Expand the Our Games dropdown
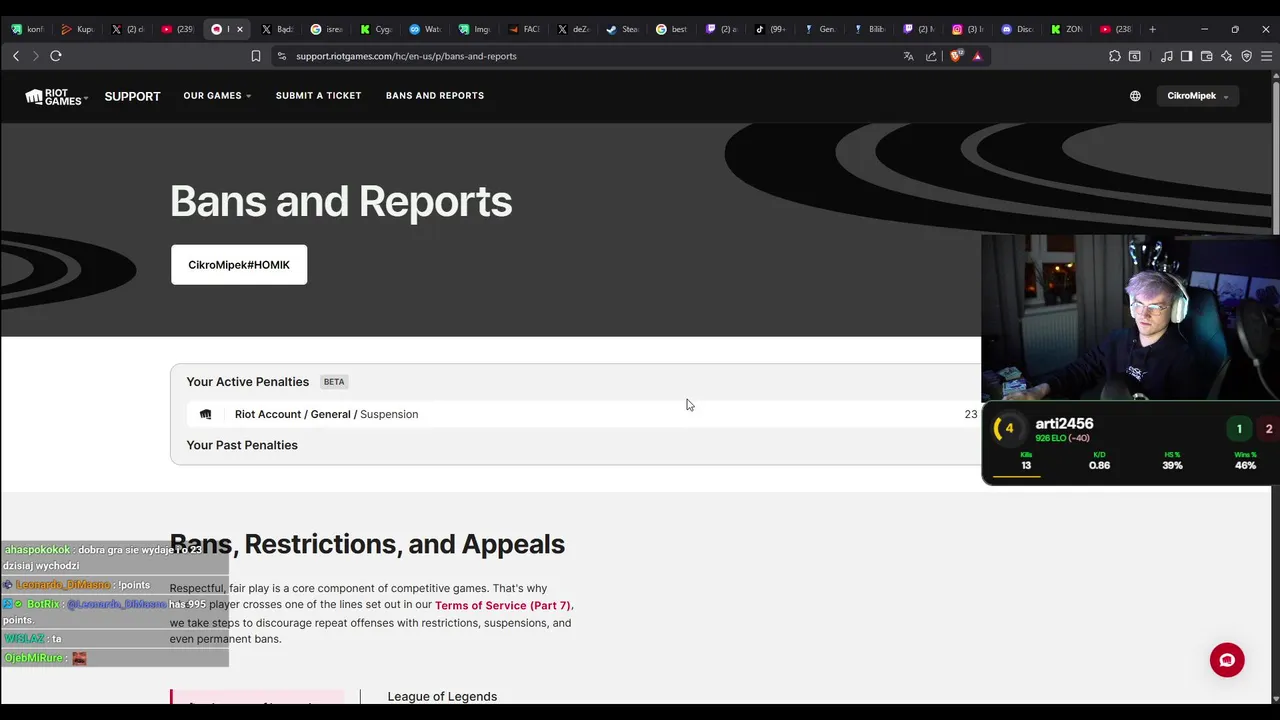 [x=217, y=96]
